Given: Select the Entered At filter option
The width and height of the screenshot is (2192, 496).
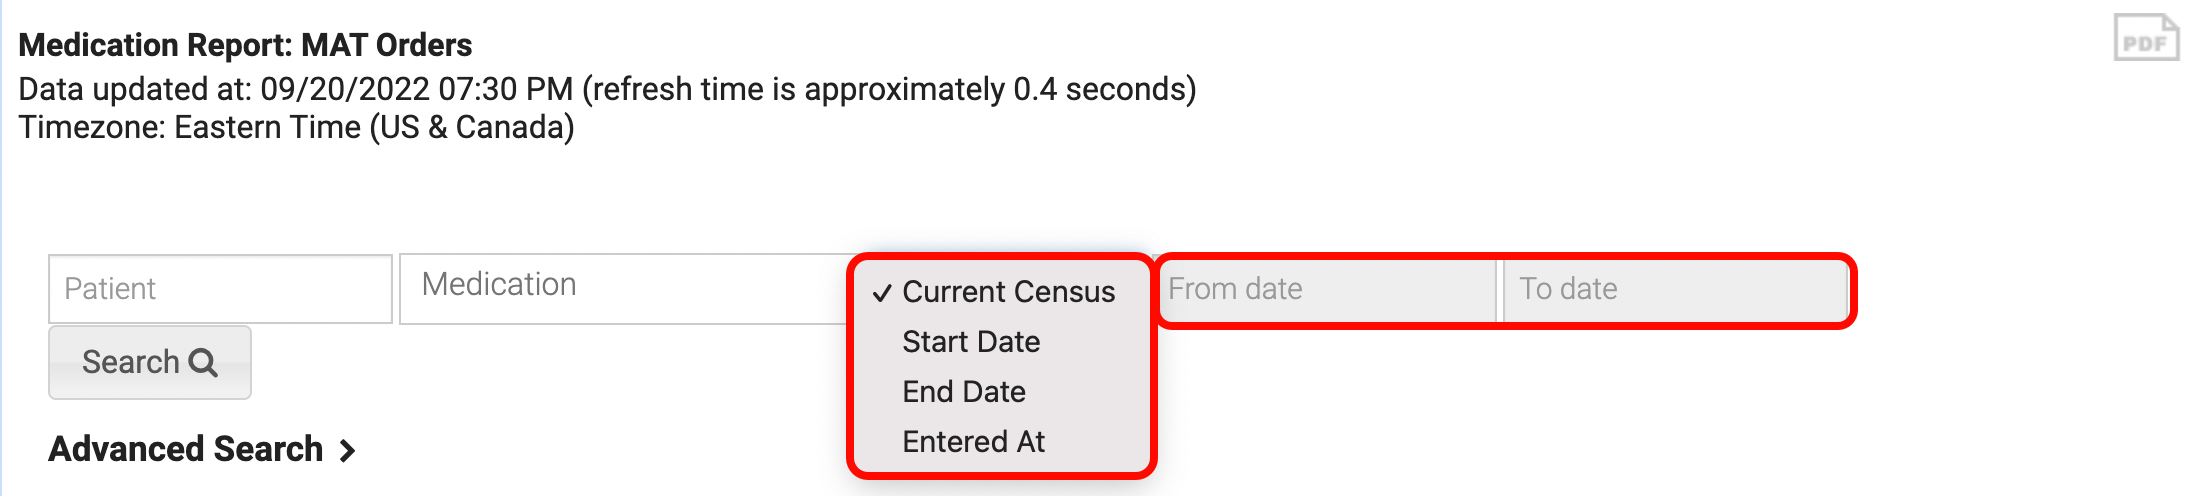Looking at the screenshot, I should pyautogui.click(x=973, y=442).
